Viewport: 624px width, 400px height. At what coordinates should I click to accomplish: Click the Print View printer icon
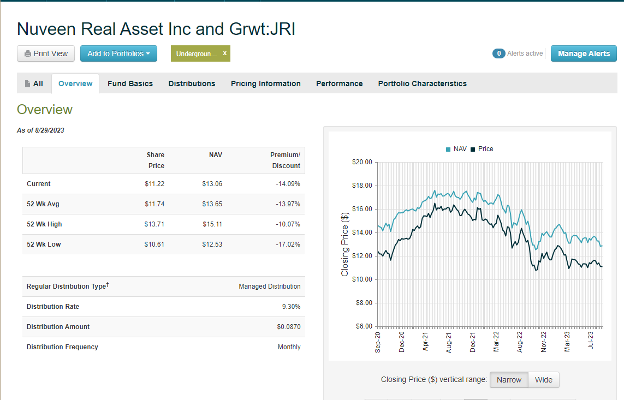click(x=26, y=53)
